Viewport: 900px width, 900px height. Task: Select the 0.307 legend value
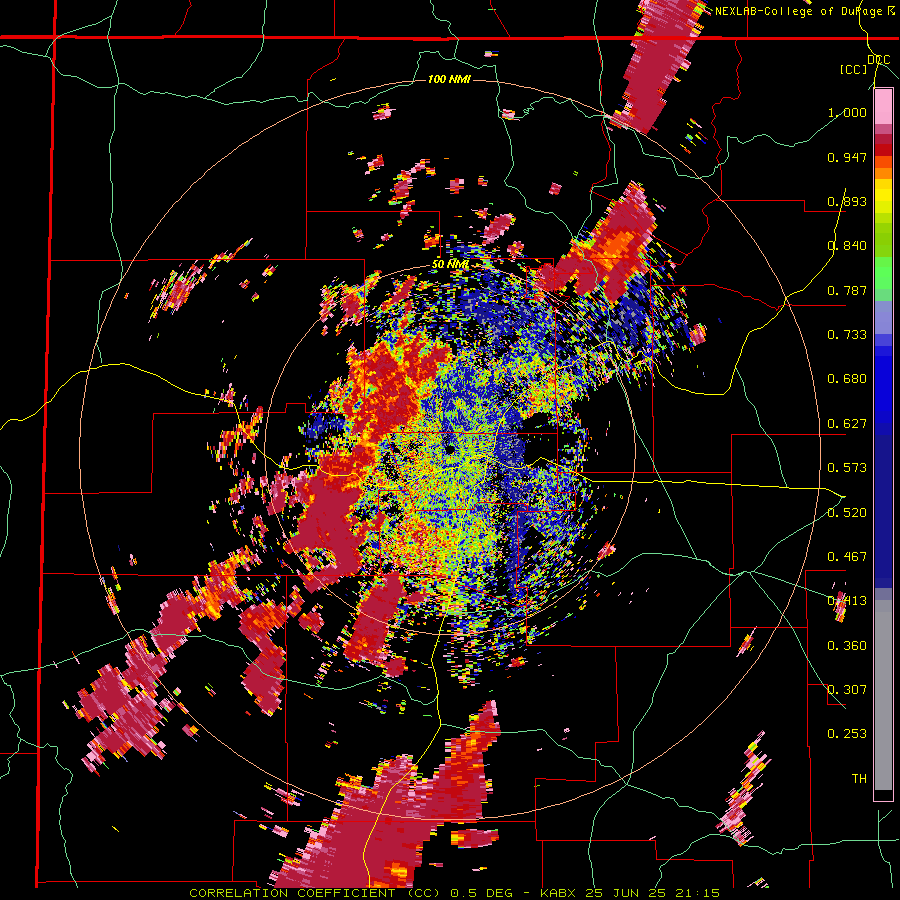coord(847,690)
